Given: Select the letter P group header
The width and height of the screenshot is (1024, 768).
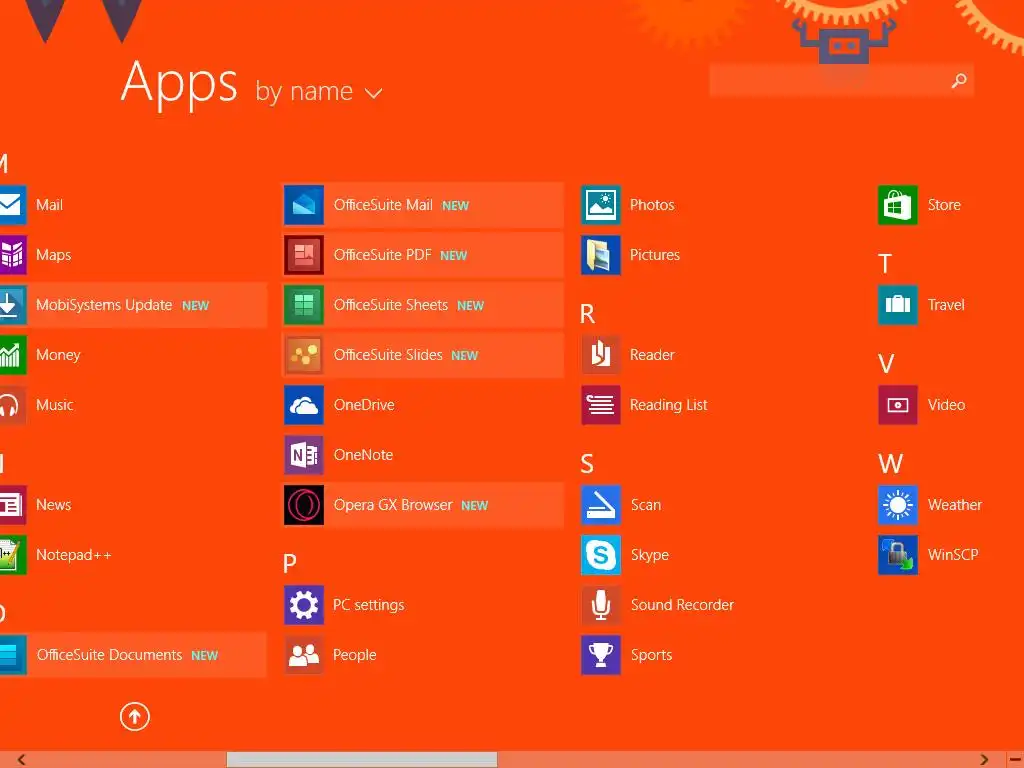Looking at the screenshot, I should point(289,564).
